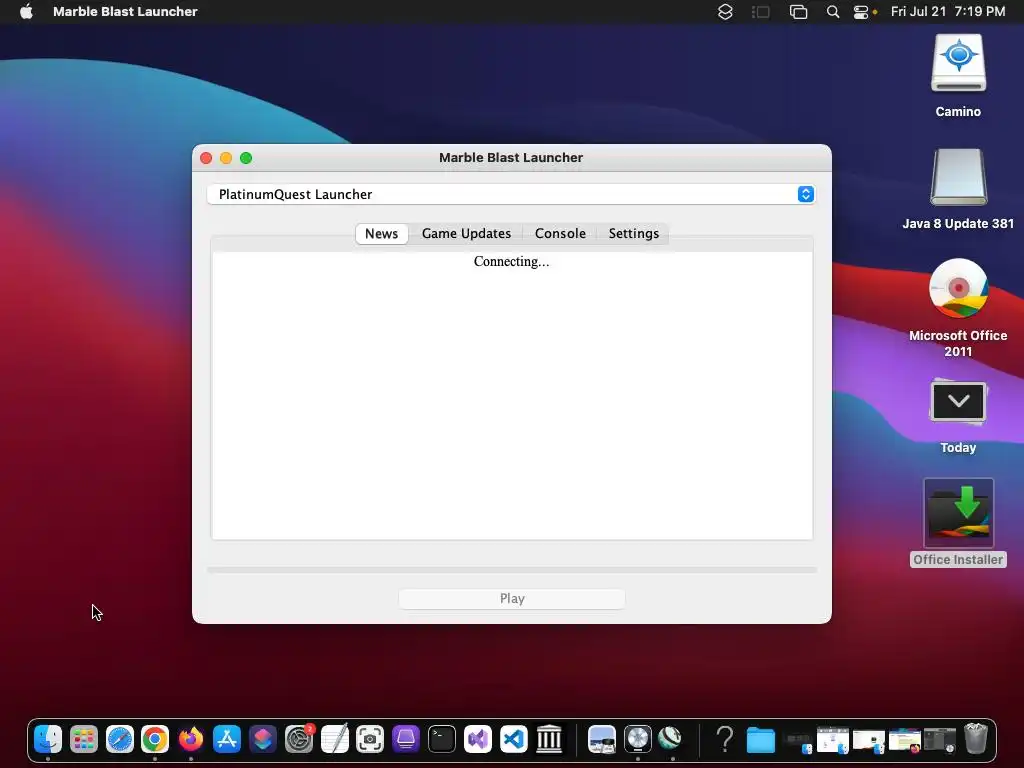The height and width of the screenshot is (768, 1024).
Task: Click the Play button
Action: tap(512, 598)
